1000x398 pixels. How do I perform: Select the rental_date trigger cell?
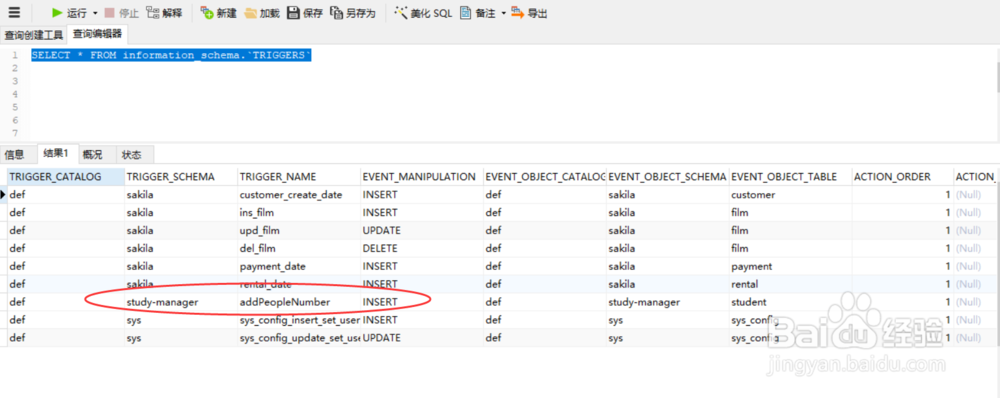298,284
